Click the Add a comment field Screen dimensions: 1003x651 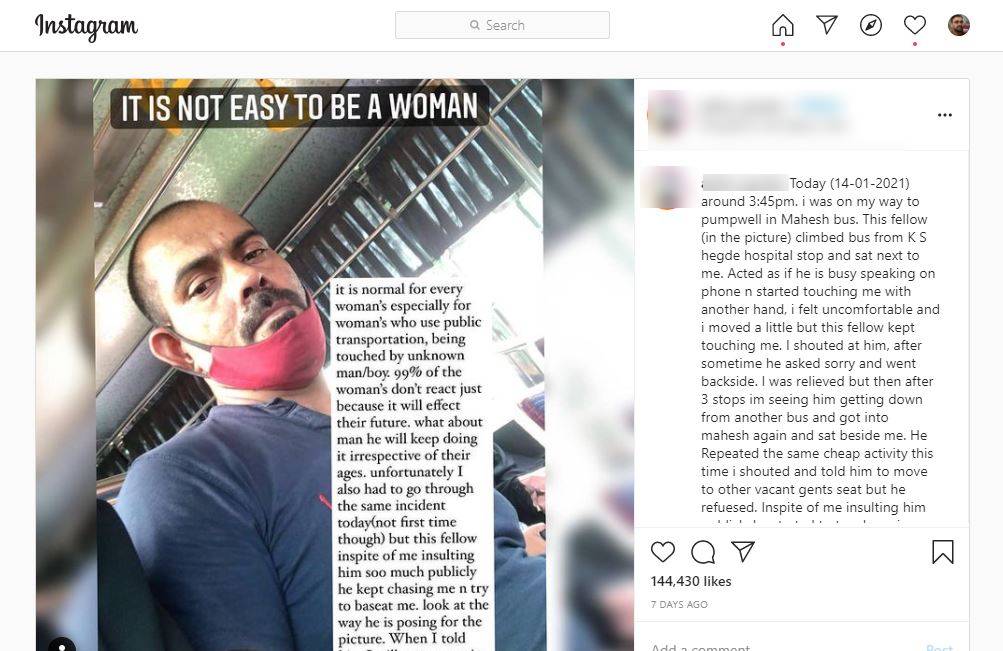[x=780, y=646]
